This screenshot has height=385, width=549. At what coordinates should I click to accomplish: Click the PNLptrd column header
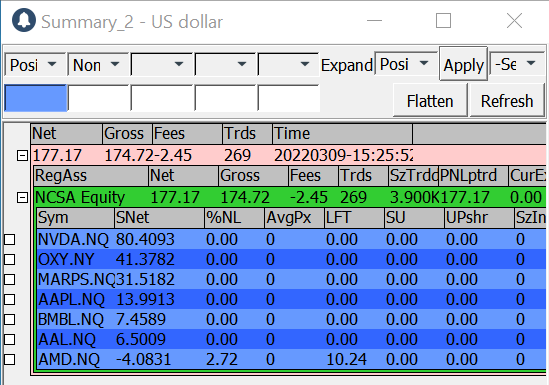tap(473, 176)
